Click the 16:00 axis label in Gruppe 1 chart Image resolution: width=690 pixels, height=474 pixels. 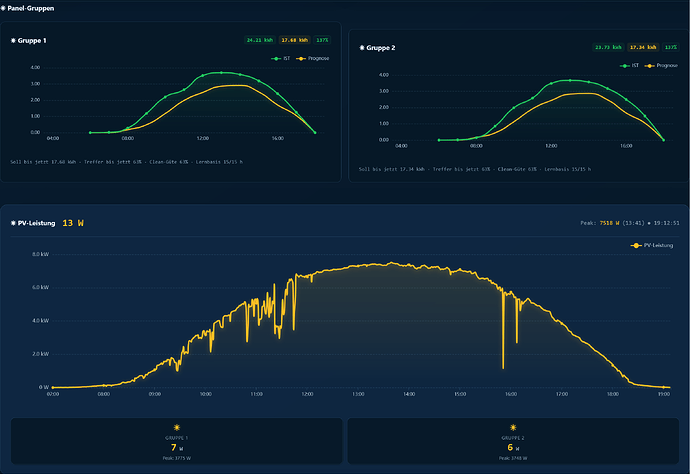point(278,138)
